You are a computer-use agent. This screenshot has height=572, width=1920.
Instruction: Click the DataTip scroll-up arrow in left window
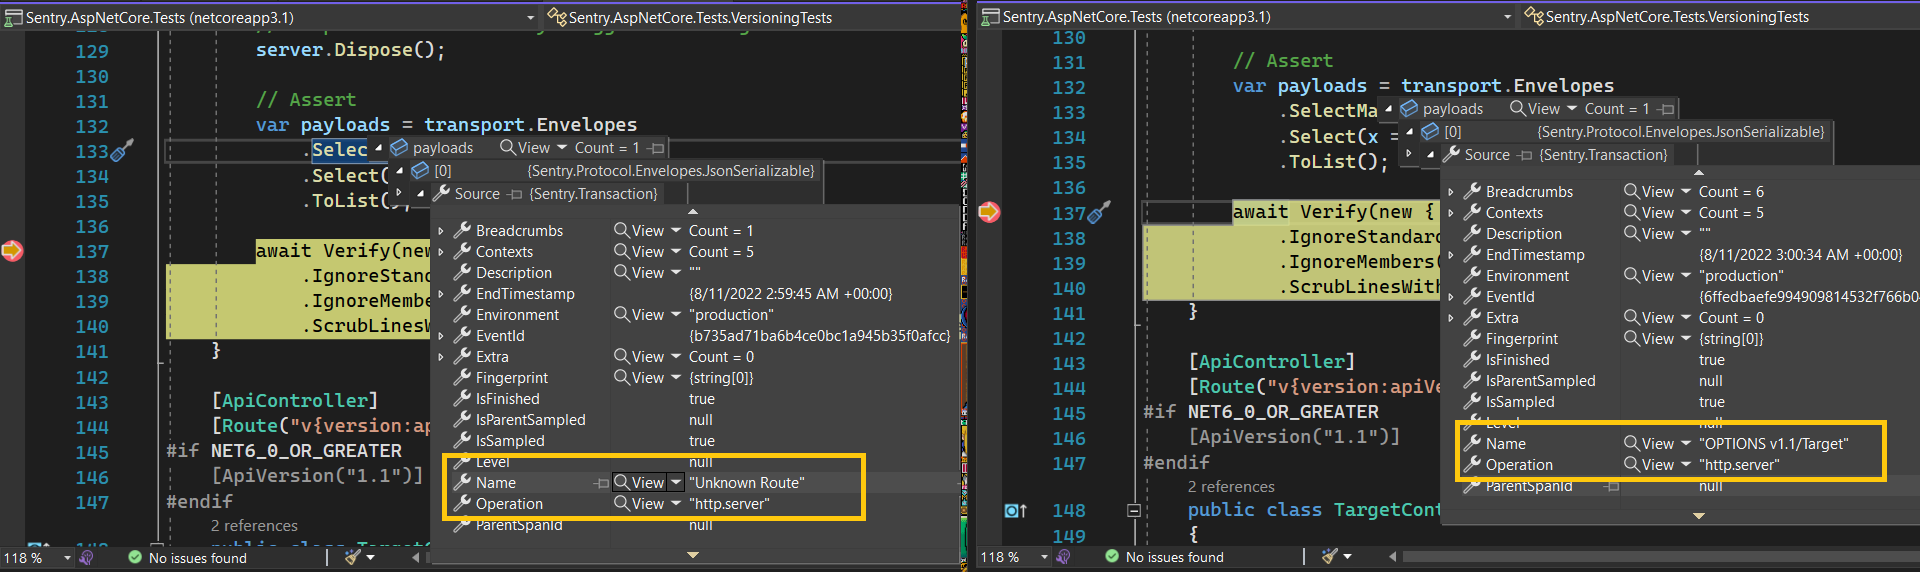pyautogui.click(x=693, y=211)
